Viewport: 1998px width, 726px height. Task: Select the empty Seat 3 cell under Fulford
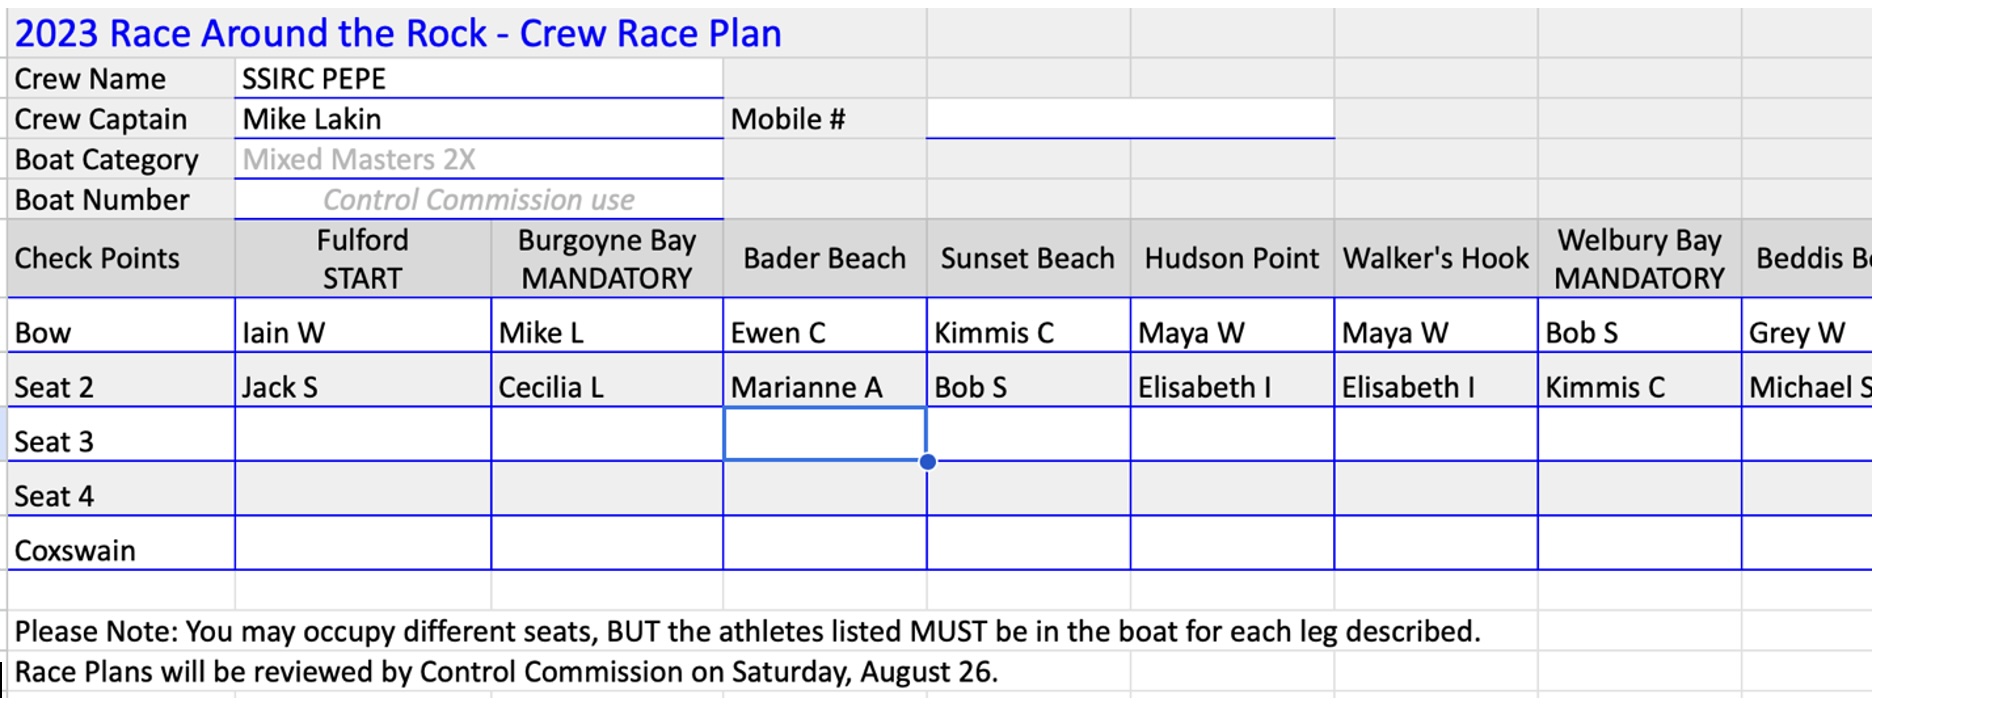pos(363,434)
